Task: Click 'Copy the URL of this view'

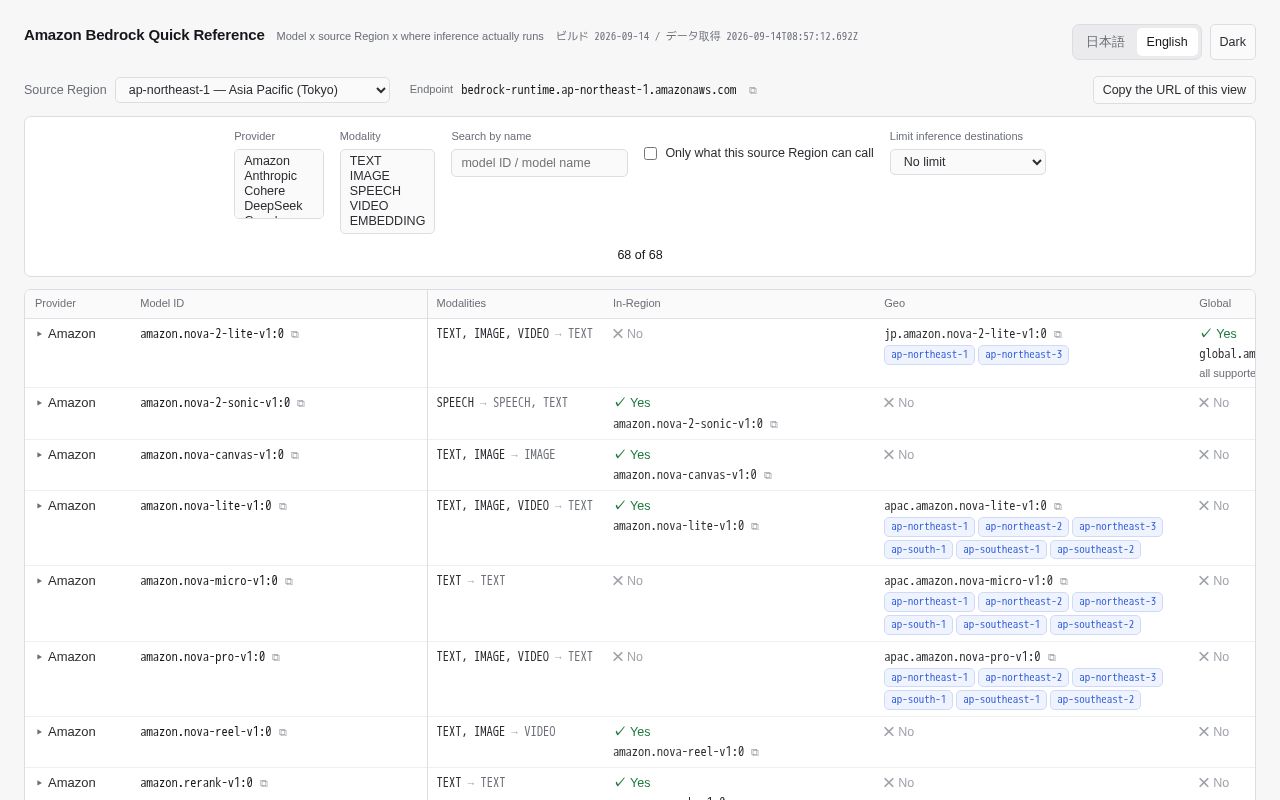Action: [x=1174, y=90]
